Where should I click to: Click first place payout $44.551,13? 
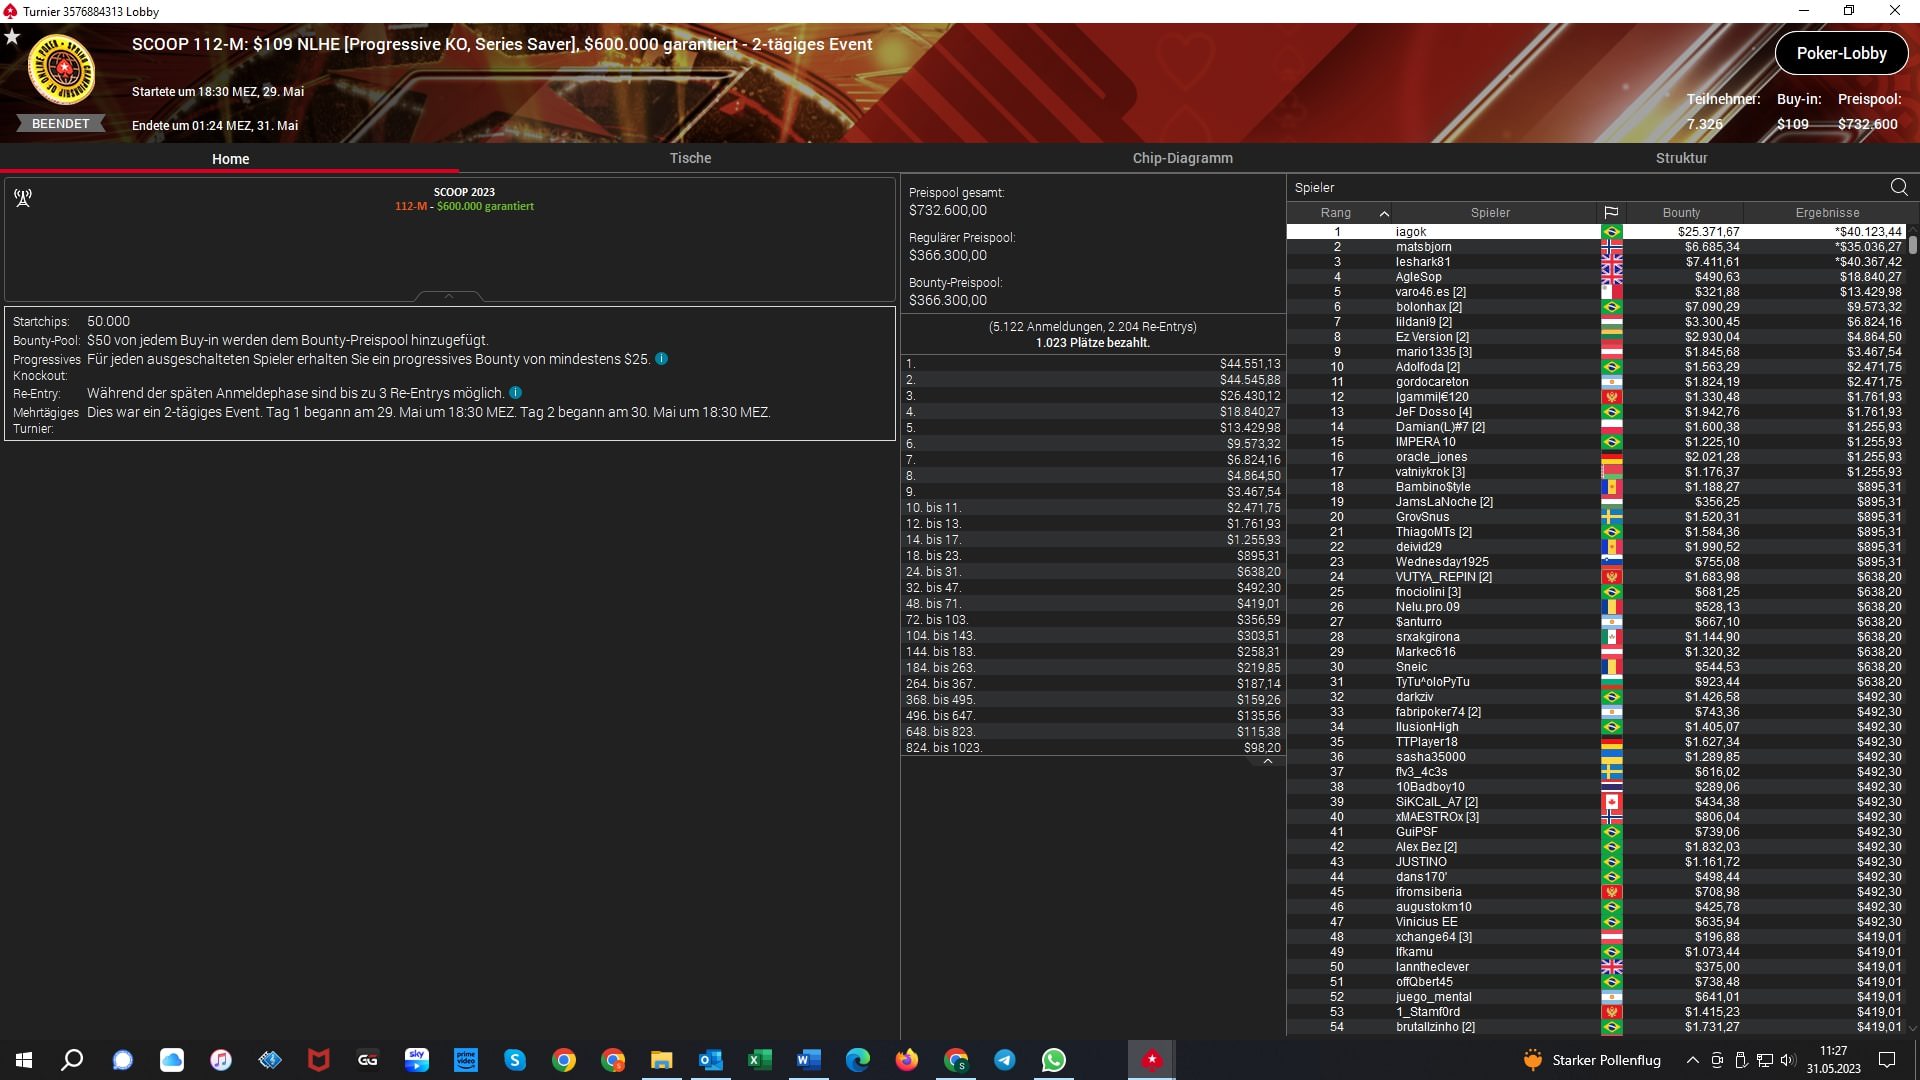pyautogui.click(x=1250, y=364)
